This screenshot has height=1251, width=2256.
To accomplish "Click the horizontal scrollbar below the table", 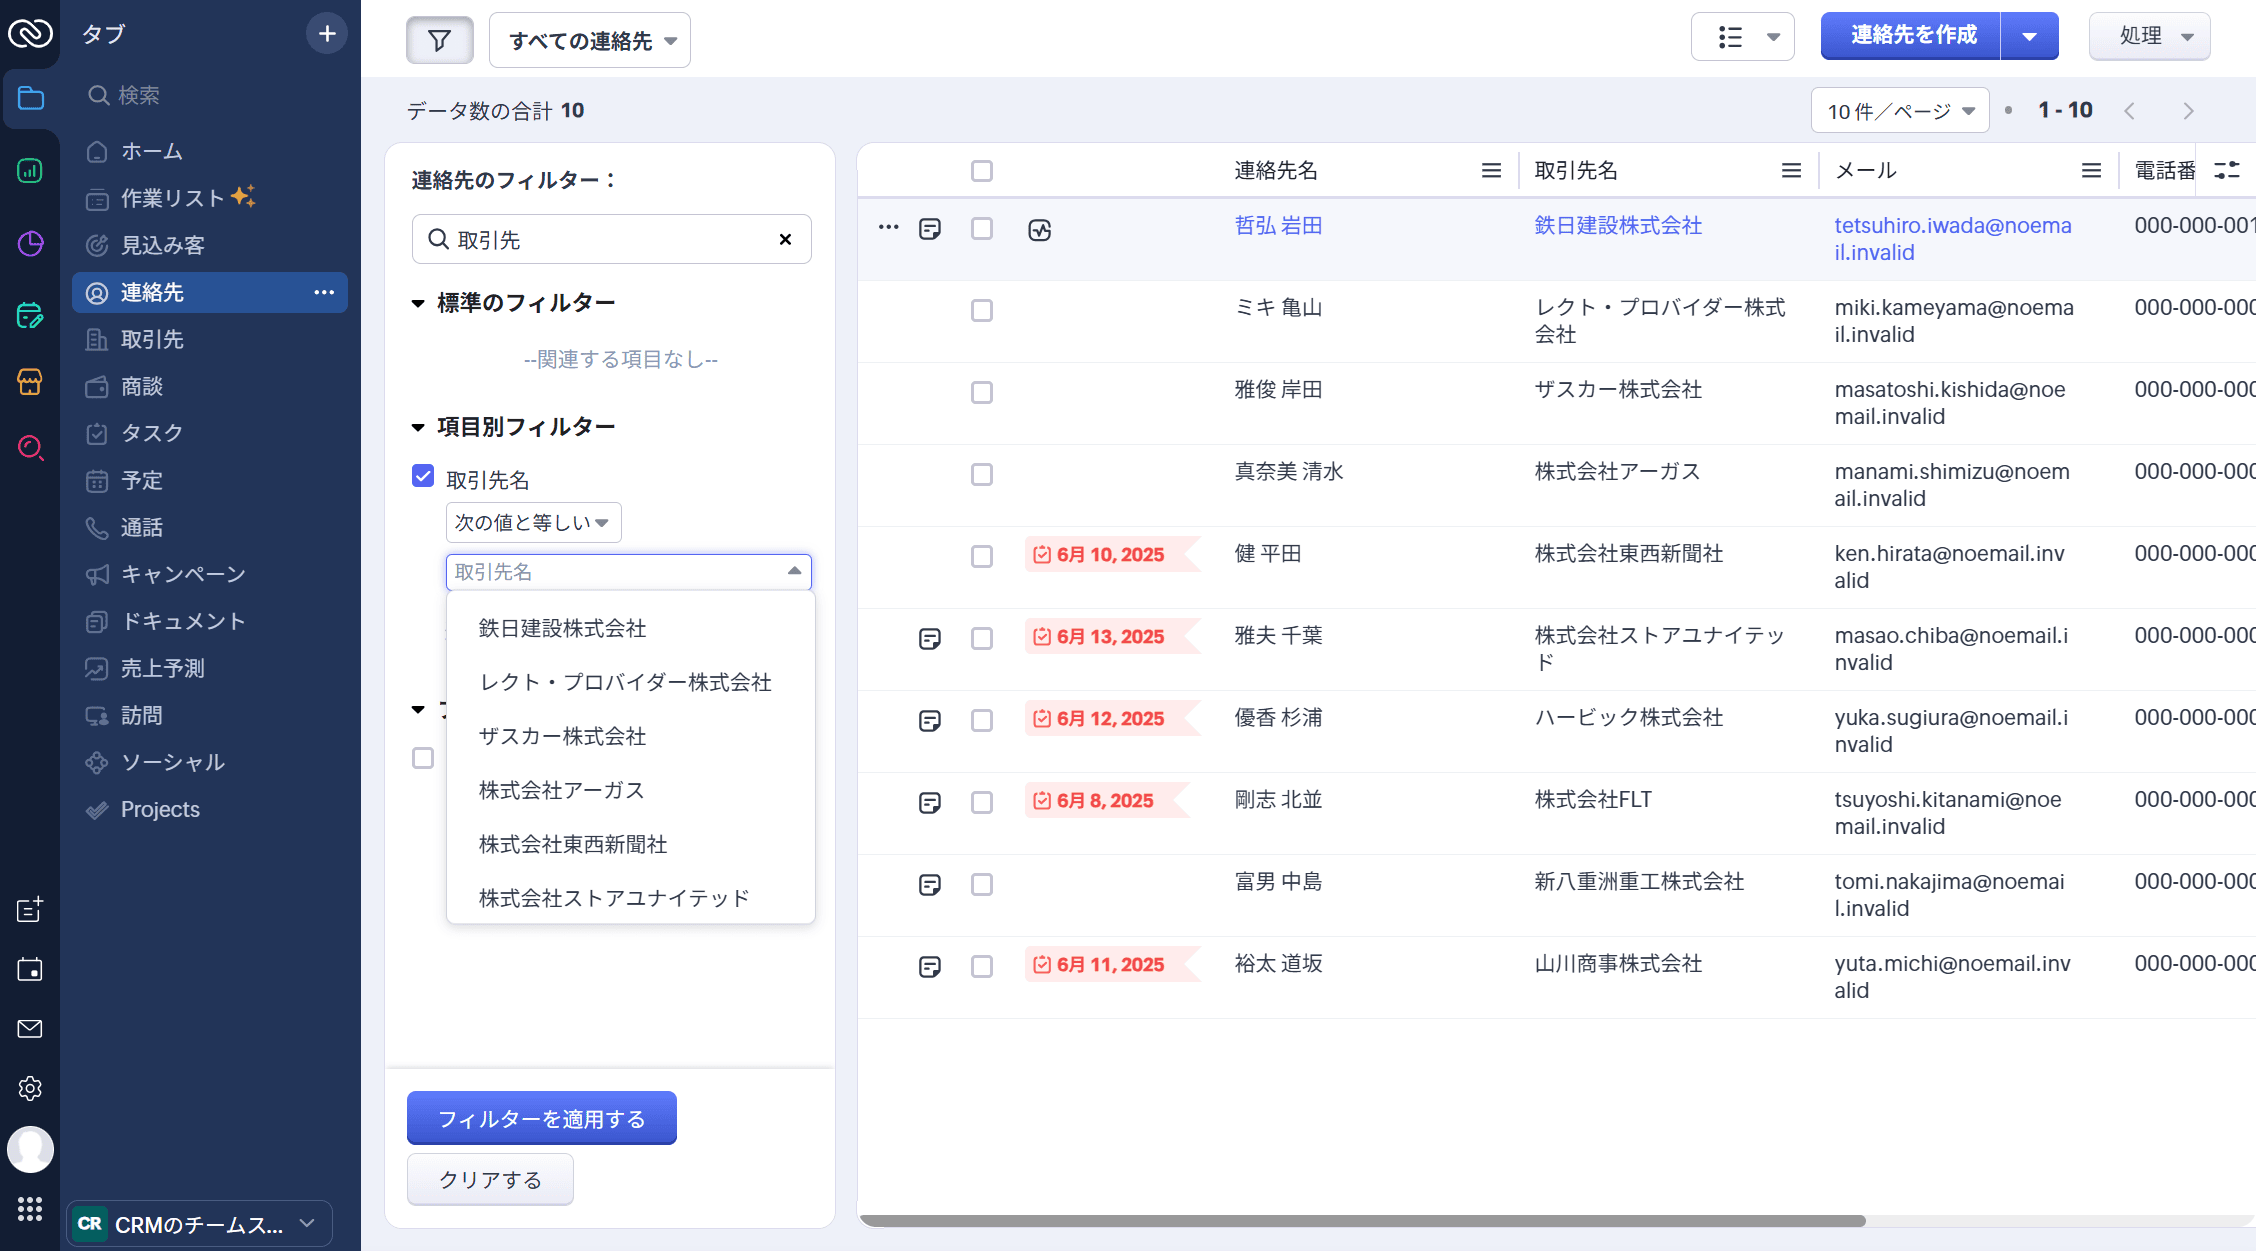I will point(1360,1220).
